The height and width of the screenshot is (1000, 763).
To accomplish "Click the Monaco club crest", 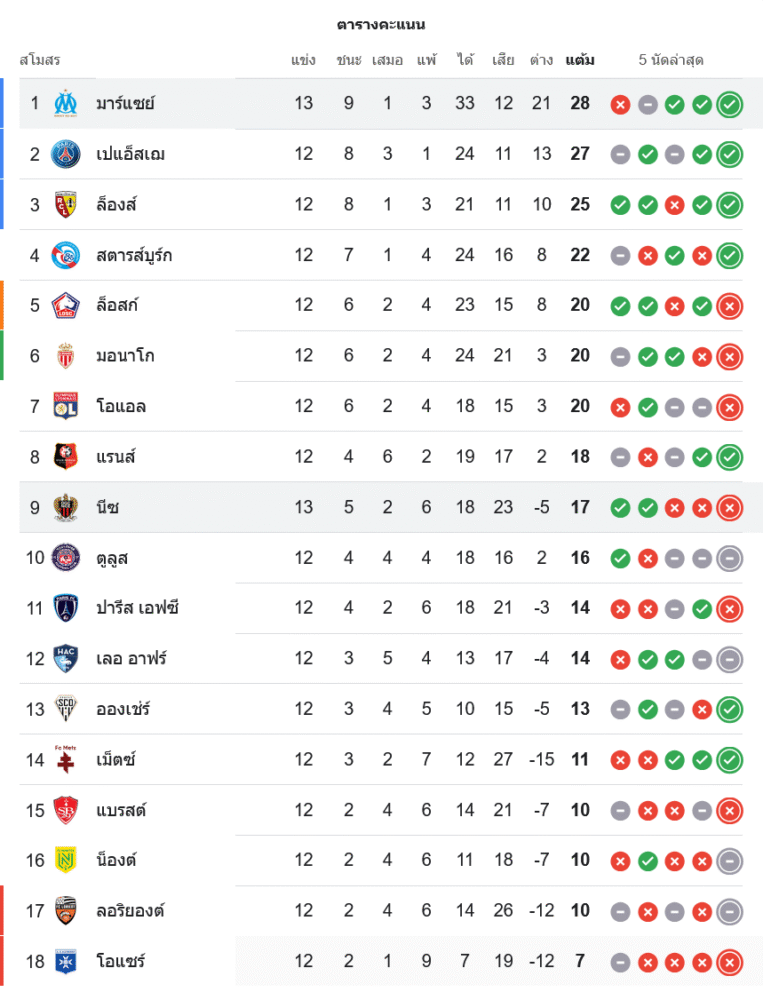I will (x=65, y=356).
